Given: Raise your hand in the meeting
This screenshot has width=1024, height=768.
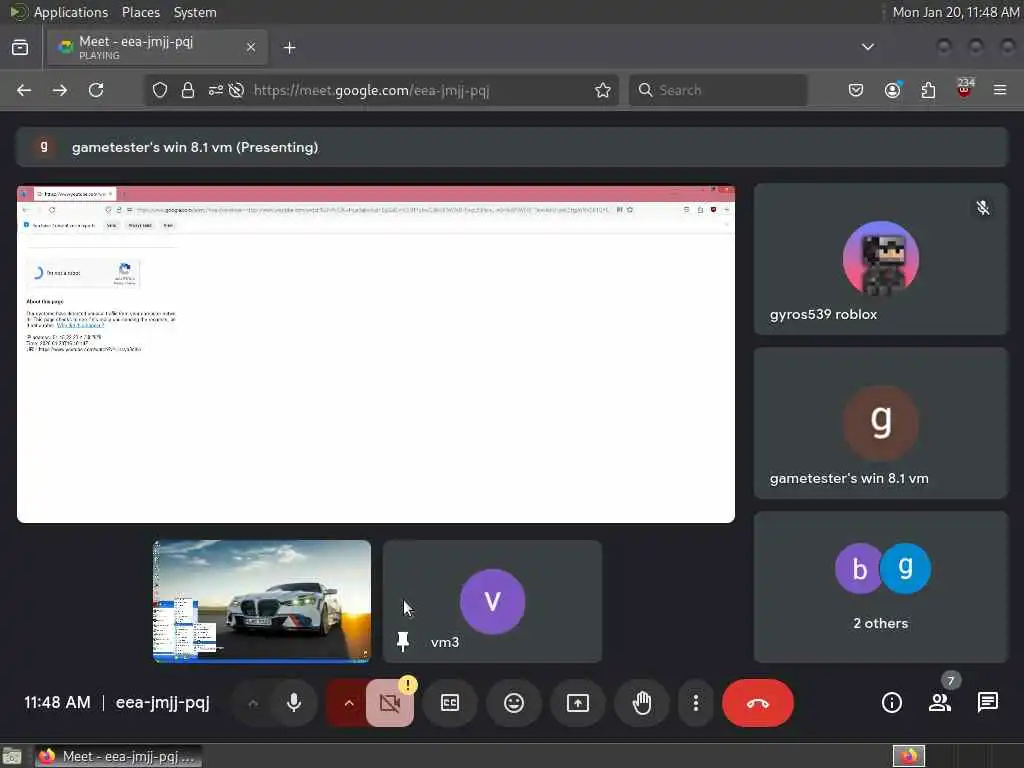Looking at the screenshot, I should 642,703.
